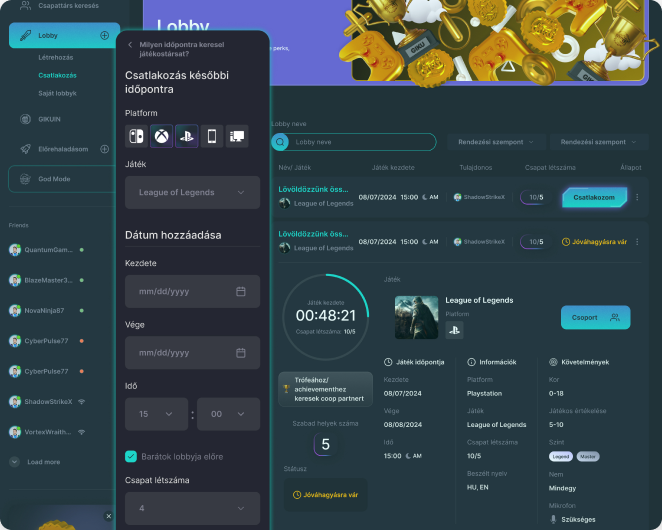Select the PC desktop platform icon
Image resolution: width=662 pixels, height=530 pixels.
pyautogui.click(x=237, y=137)
